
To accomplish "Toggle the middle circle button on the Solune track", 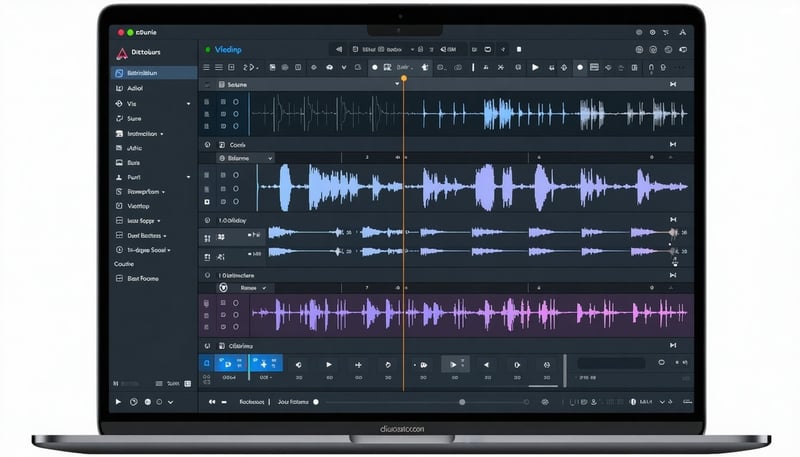I will (x=236, y=114).
